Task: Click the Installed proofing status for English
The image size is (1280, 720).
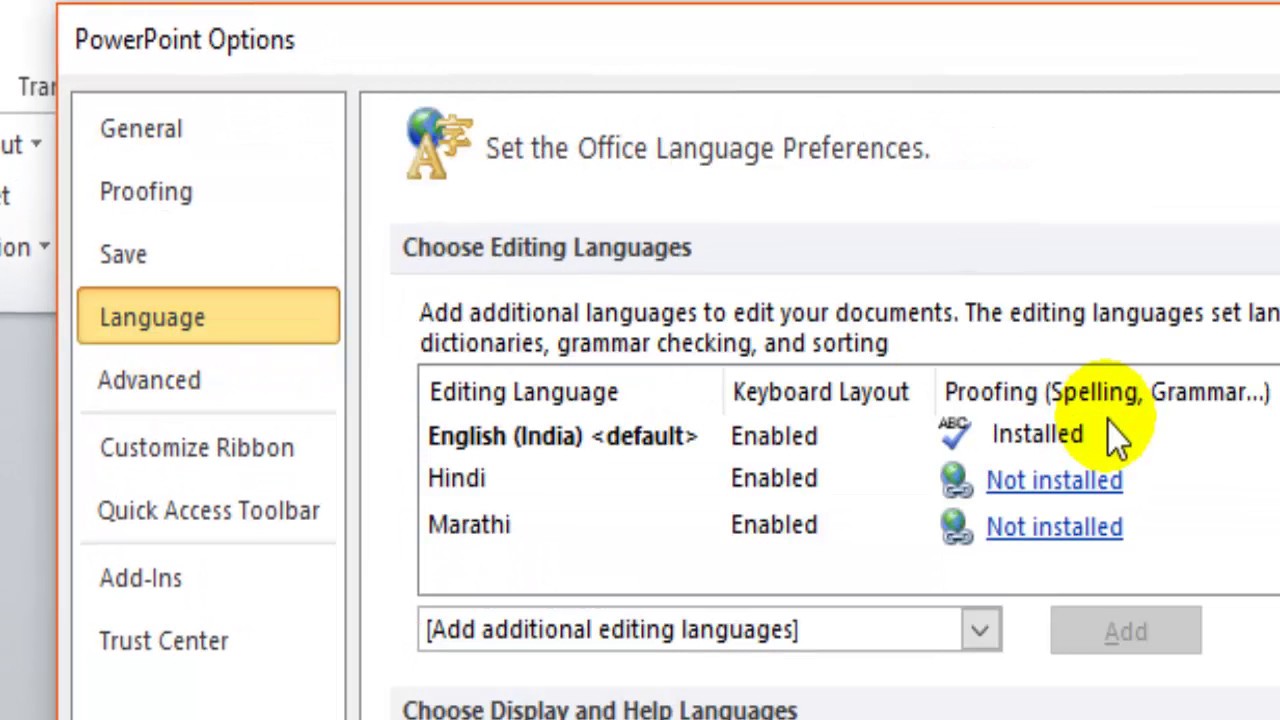Action: tap(1037, 434)
